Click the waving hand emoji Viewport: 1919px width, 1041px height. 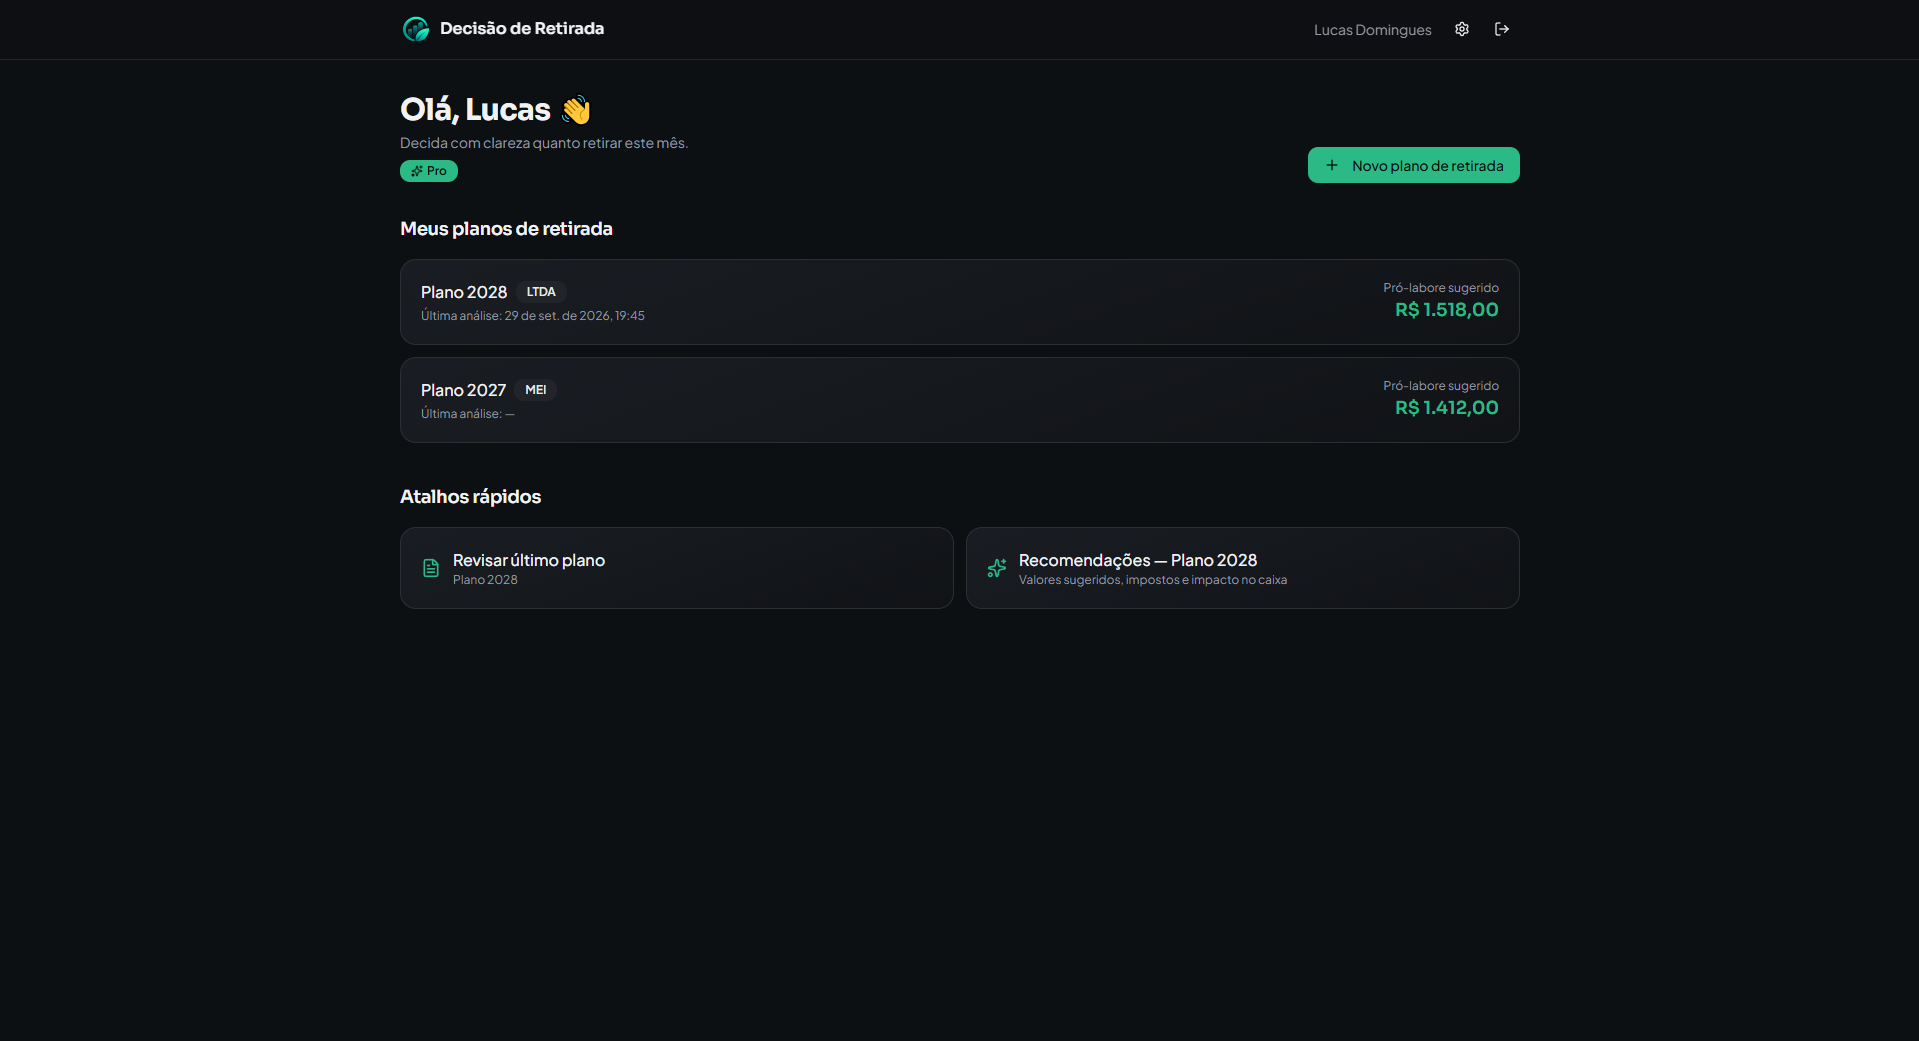[x=576, y=109]
